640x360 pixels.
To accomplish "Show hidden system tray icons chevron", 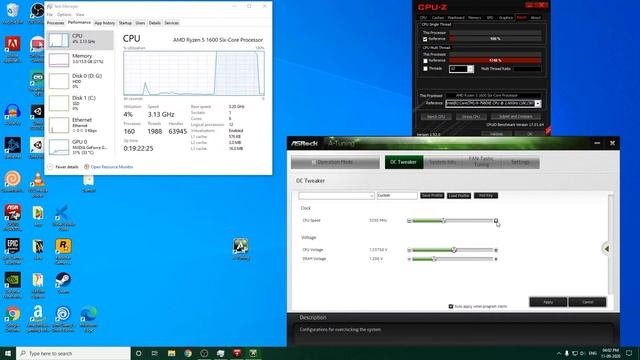I will (558, 353).
